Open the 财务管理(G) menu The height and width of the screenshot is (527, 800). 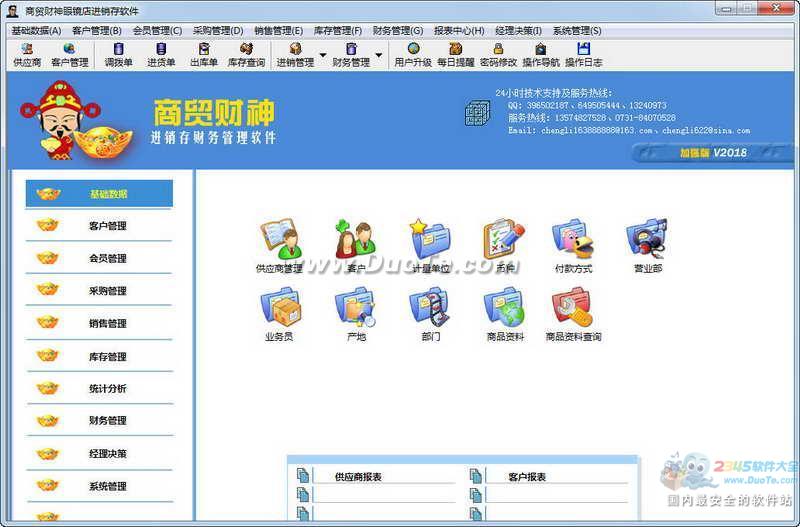tap(398, 31)
